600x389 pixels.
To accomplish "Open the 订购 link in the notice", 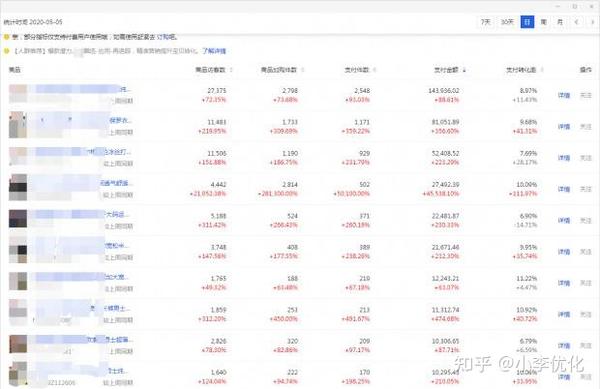I will coord(163,37).
